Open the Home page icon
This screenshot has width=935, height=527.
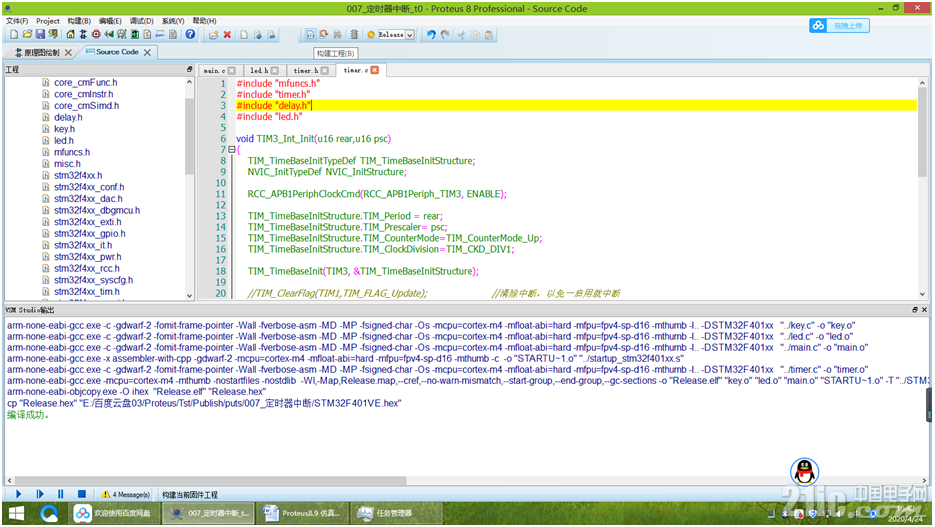[x=70, y=35]
